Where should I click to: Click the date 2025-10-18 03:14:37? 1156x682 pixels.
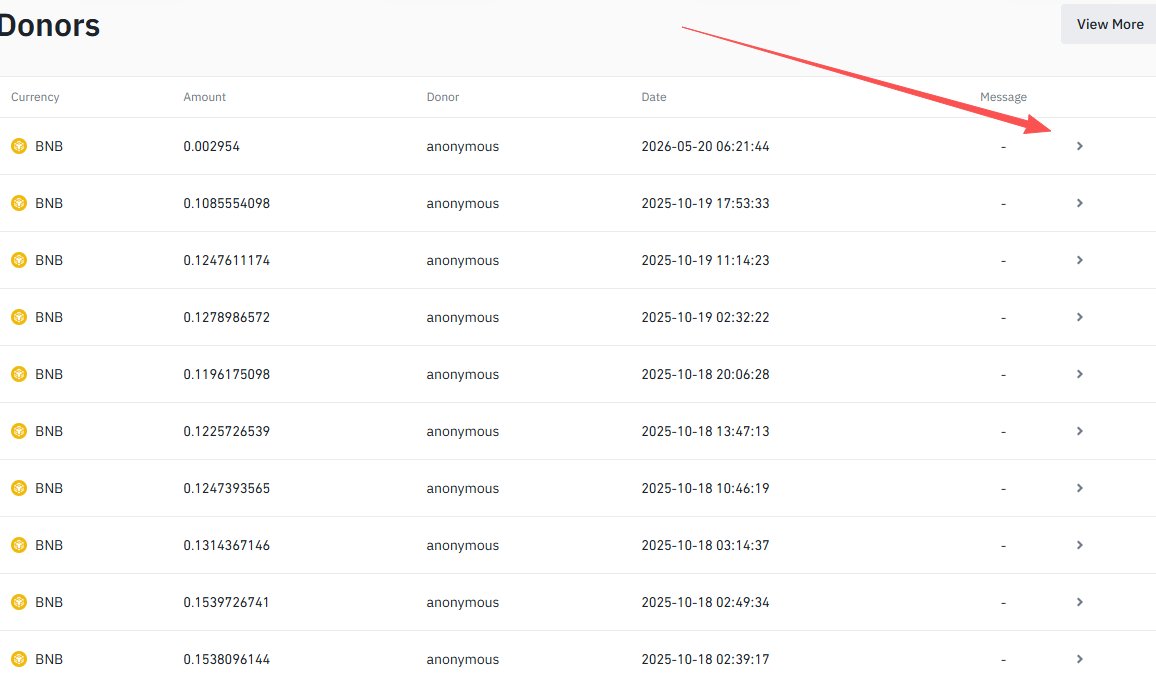coord(706,545)
